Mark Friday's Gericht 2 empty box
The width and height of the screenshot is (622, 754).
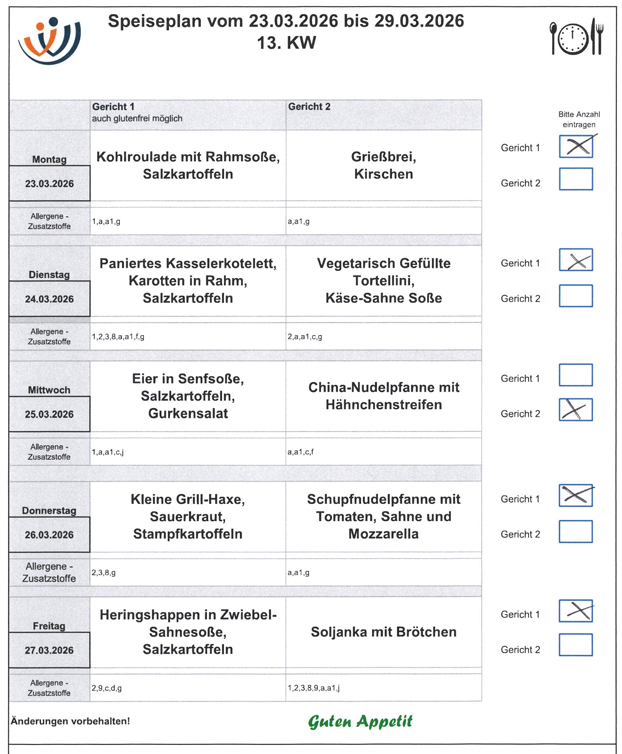(x=575, y=645)
